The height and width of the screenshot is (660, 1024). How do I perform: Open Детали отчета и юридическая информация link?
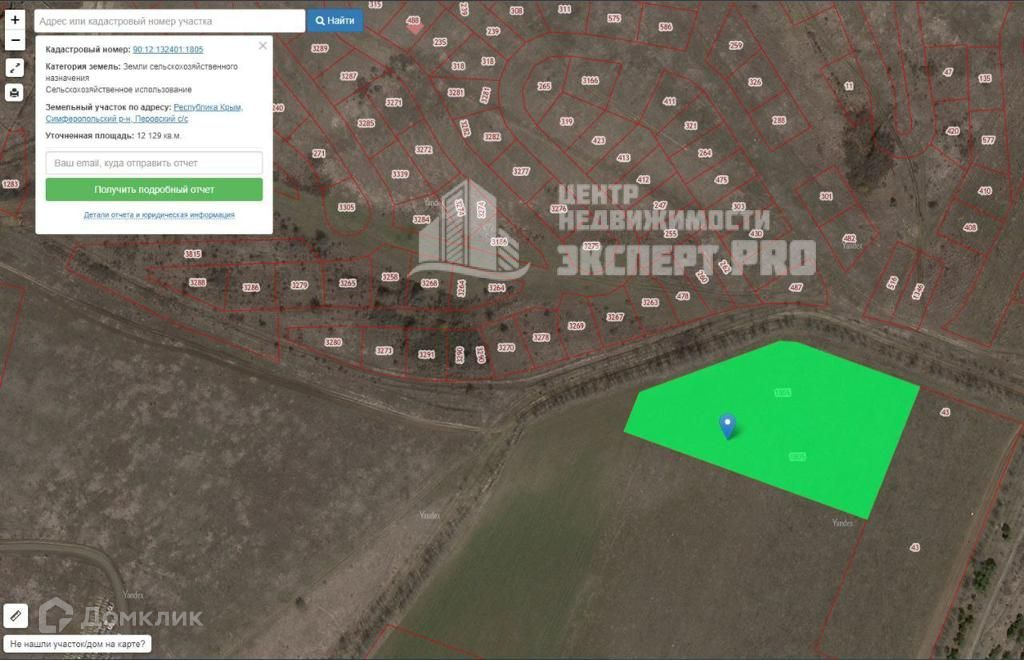click(159, 215)
